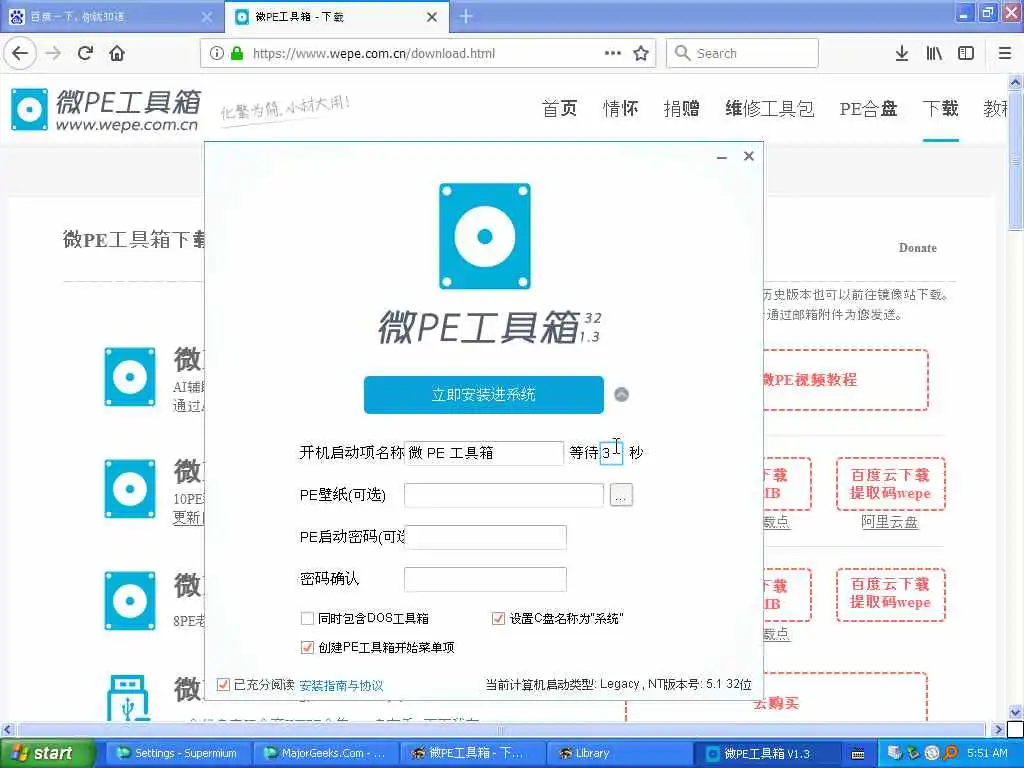The image size is (1024, 768).
Task: Open the PE合盘 navigation item
Action: 869,108
